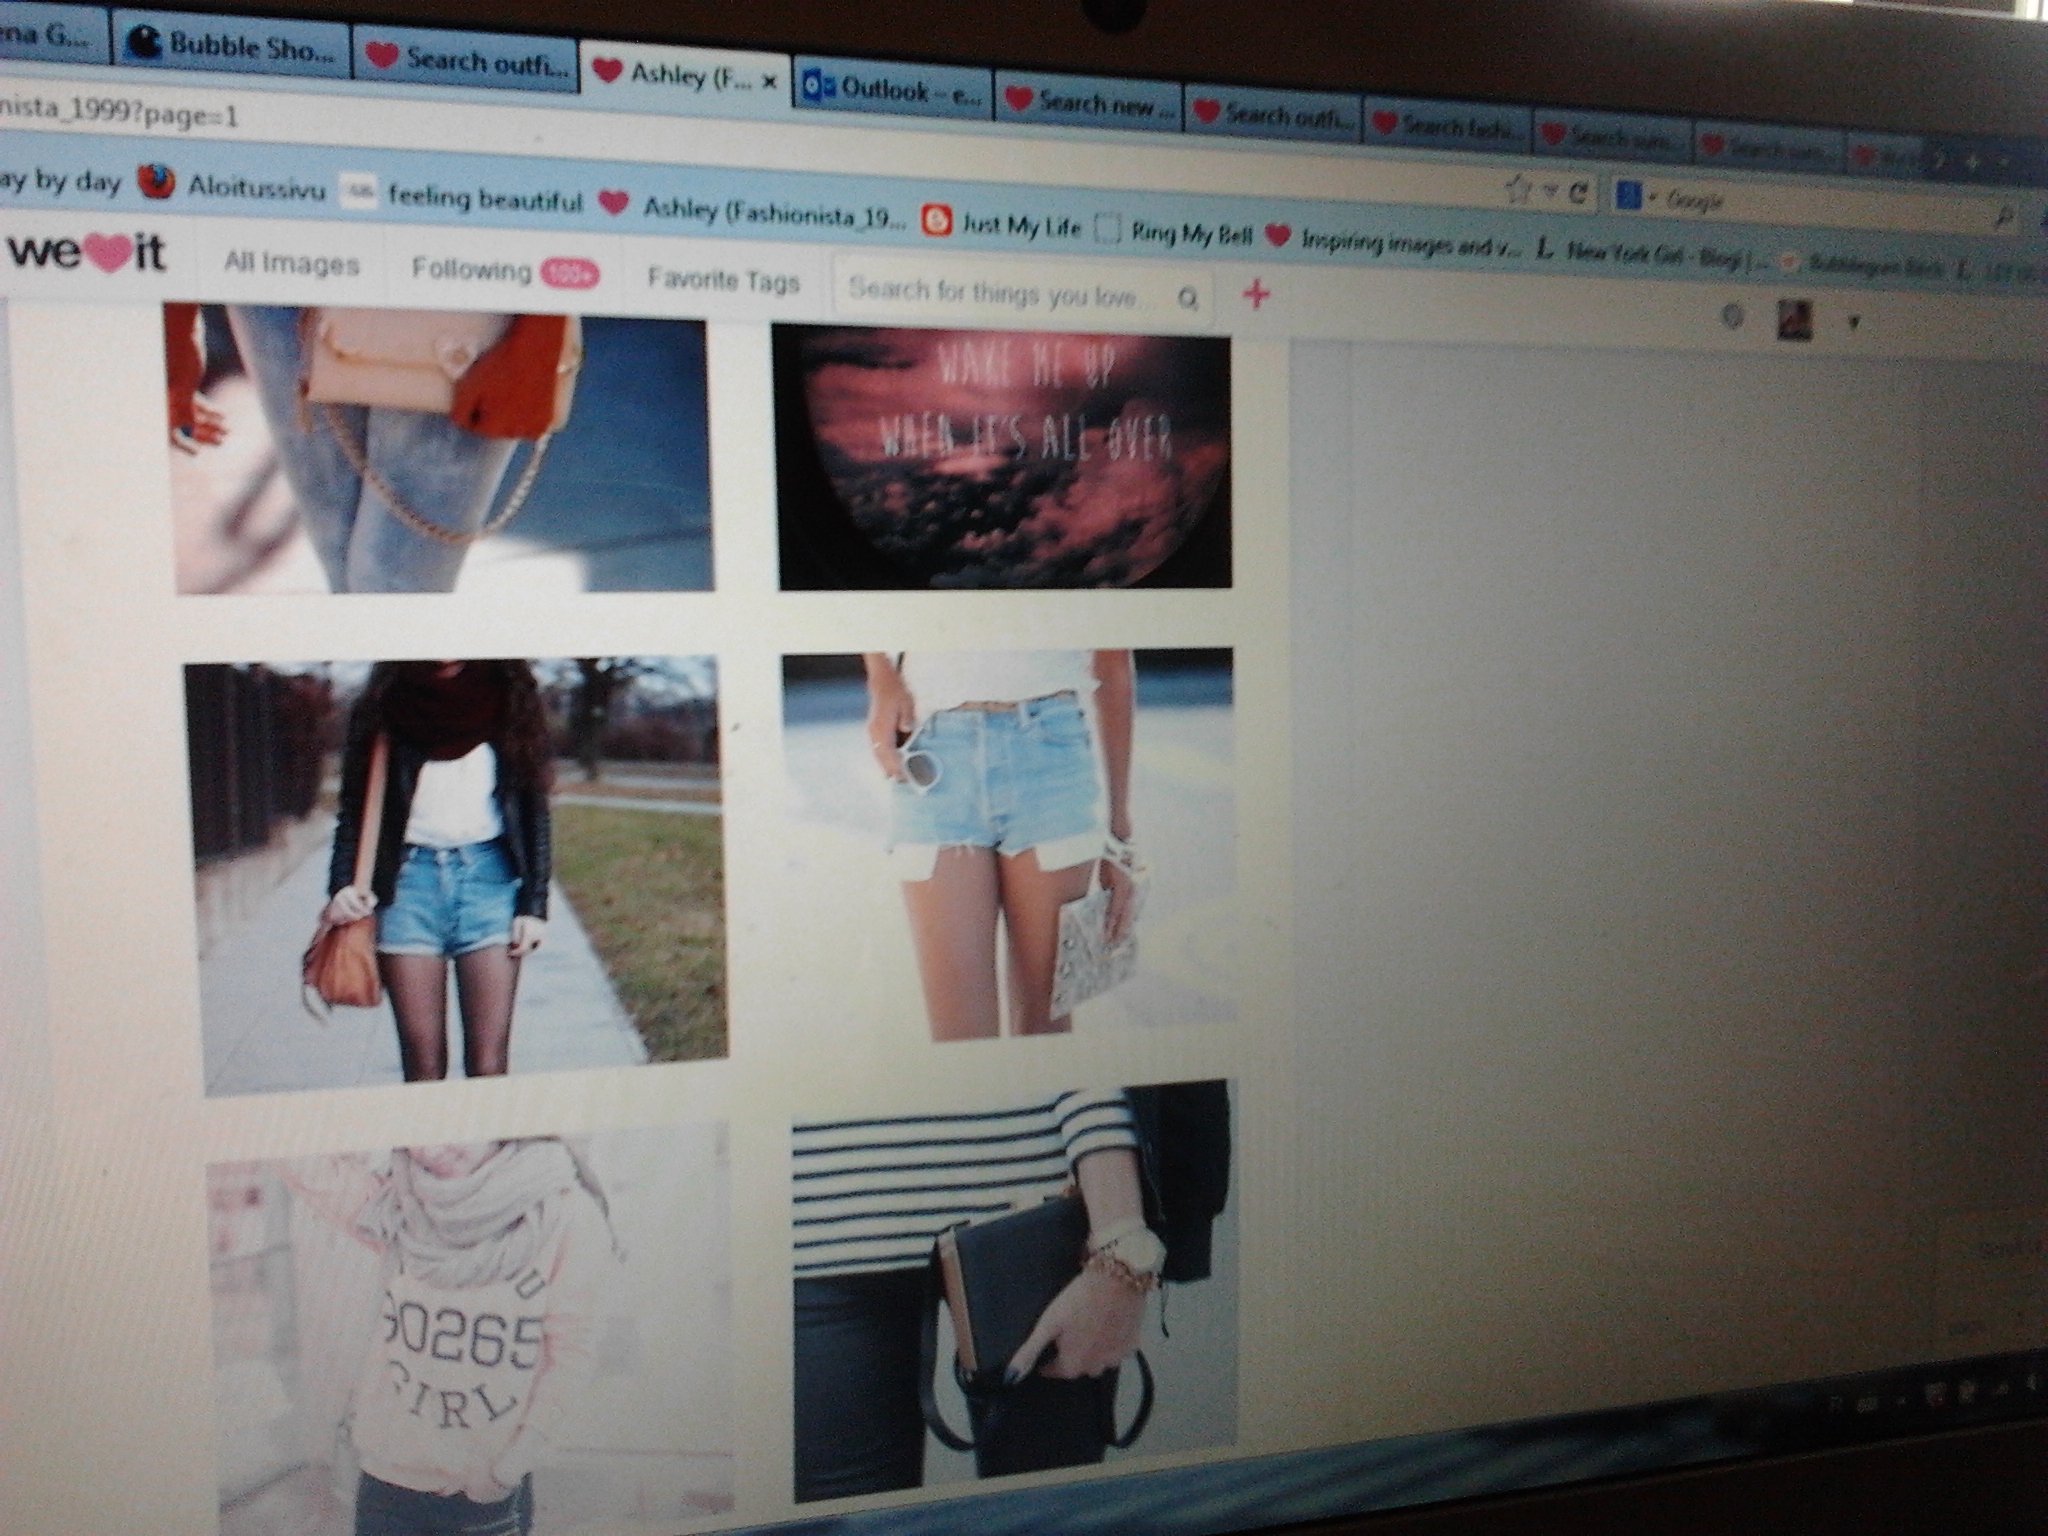2048x1536 pixels.
Task: Click the pink 100+ notification badge
Action: click(570, 274)
